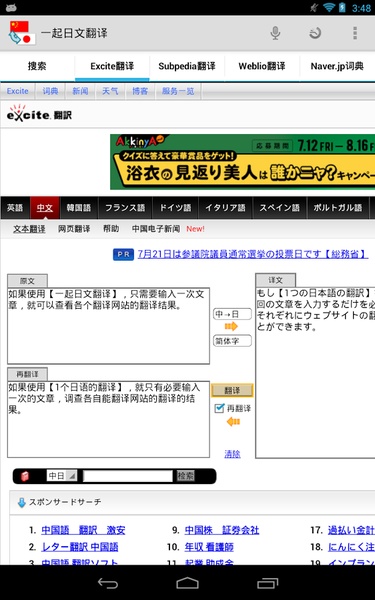
Task: Tap the Android back button
Action: (x=108, y=583)
